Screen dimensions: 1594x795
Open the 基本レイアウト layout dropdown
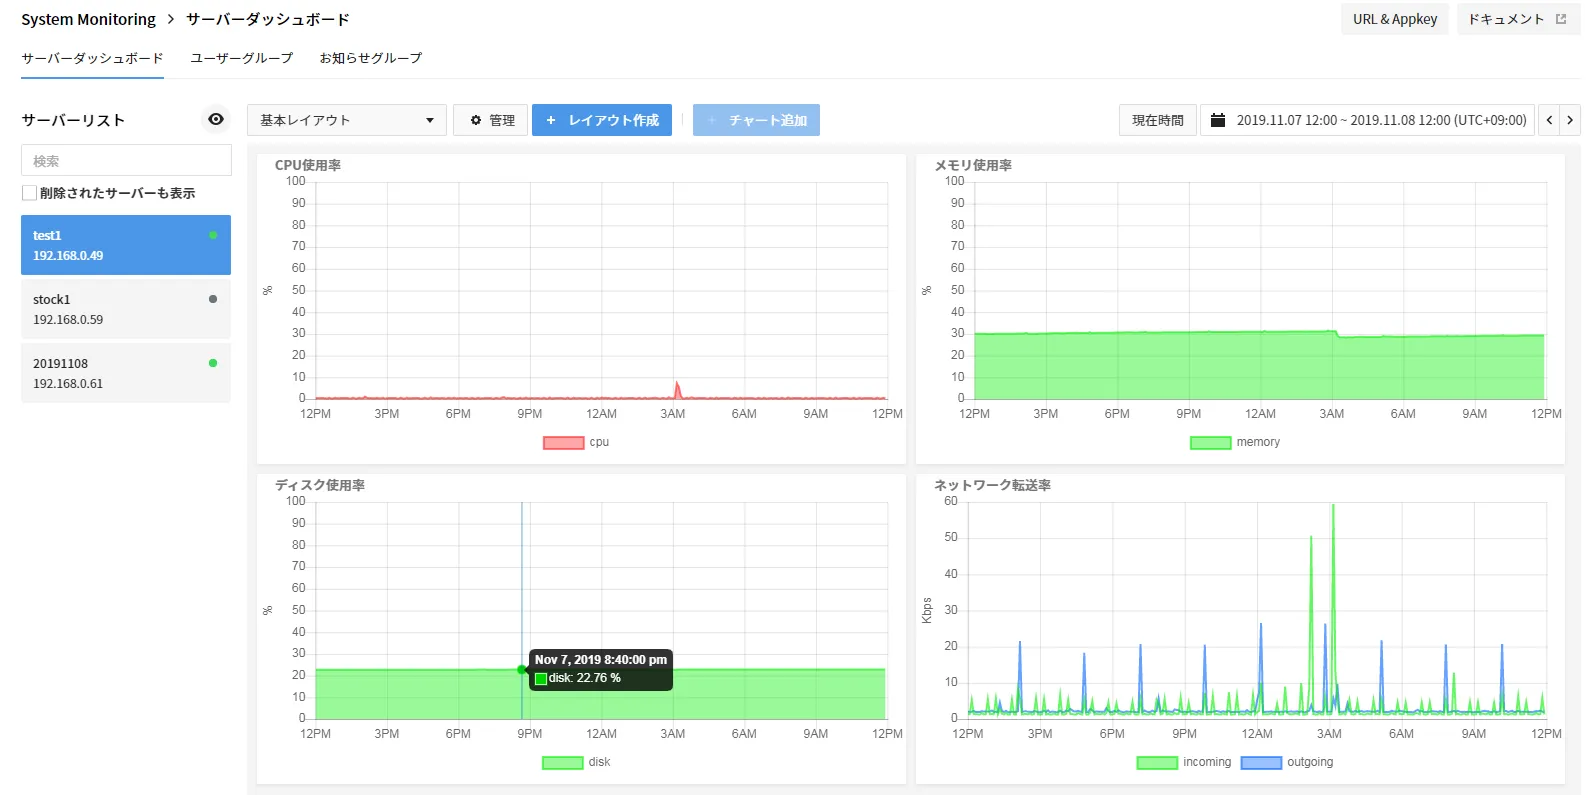(x=347, y=120)
